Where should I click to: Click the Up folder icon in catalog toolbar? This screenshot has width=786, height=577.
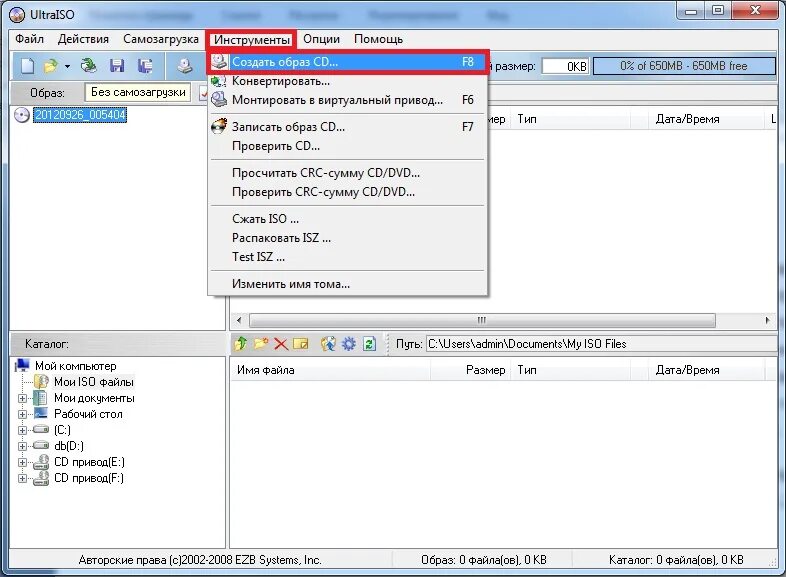click(241, 344)
